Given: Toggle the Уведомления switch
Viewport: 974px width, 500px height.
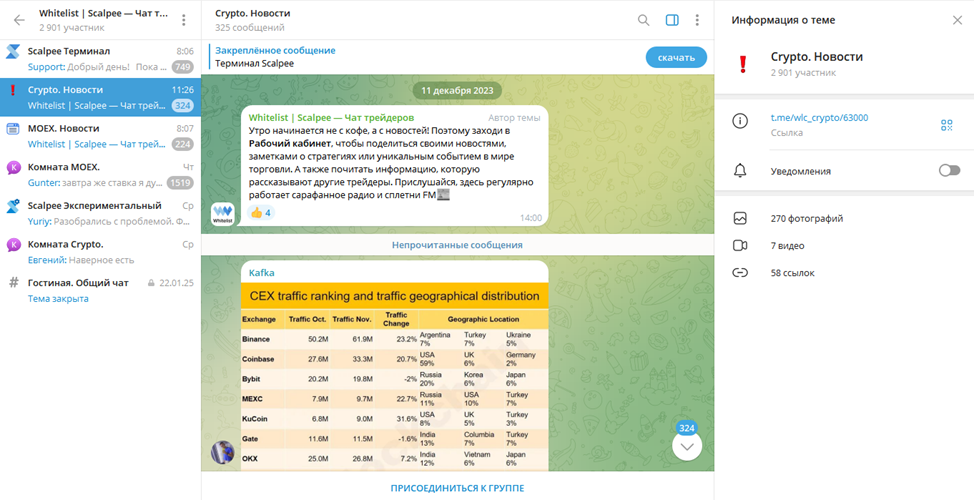Looking at the screenshot, I should (949, 171).
